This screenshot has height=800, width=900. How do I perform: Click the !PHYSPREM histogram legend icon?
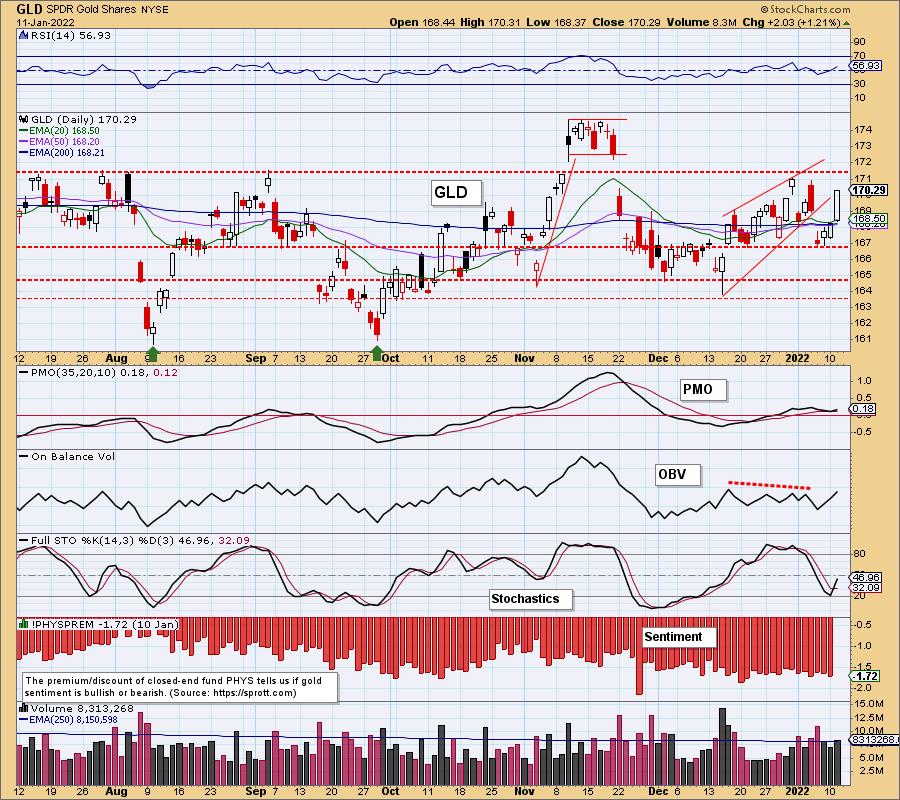[x=24, y=623]
